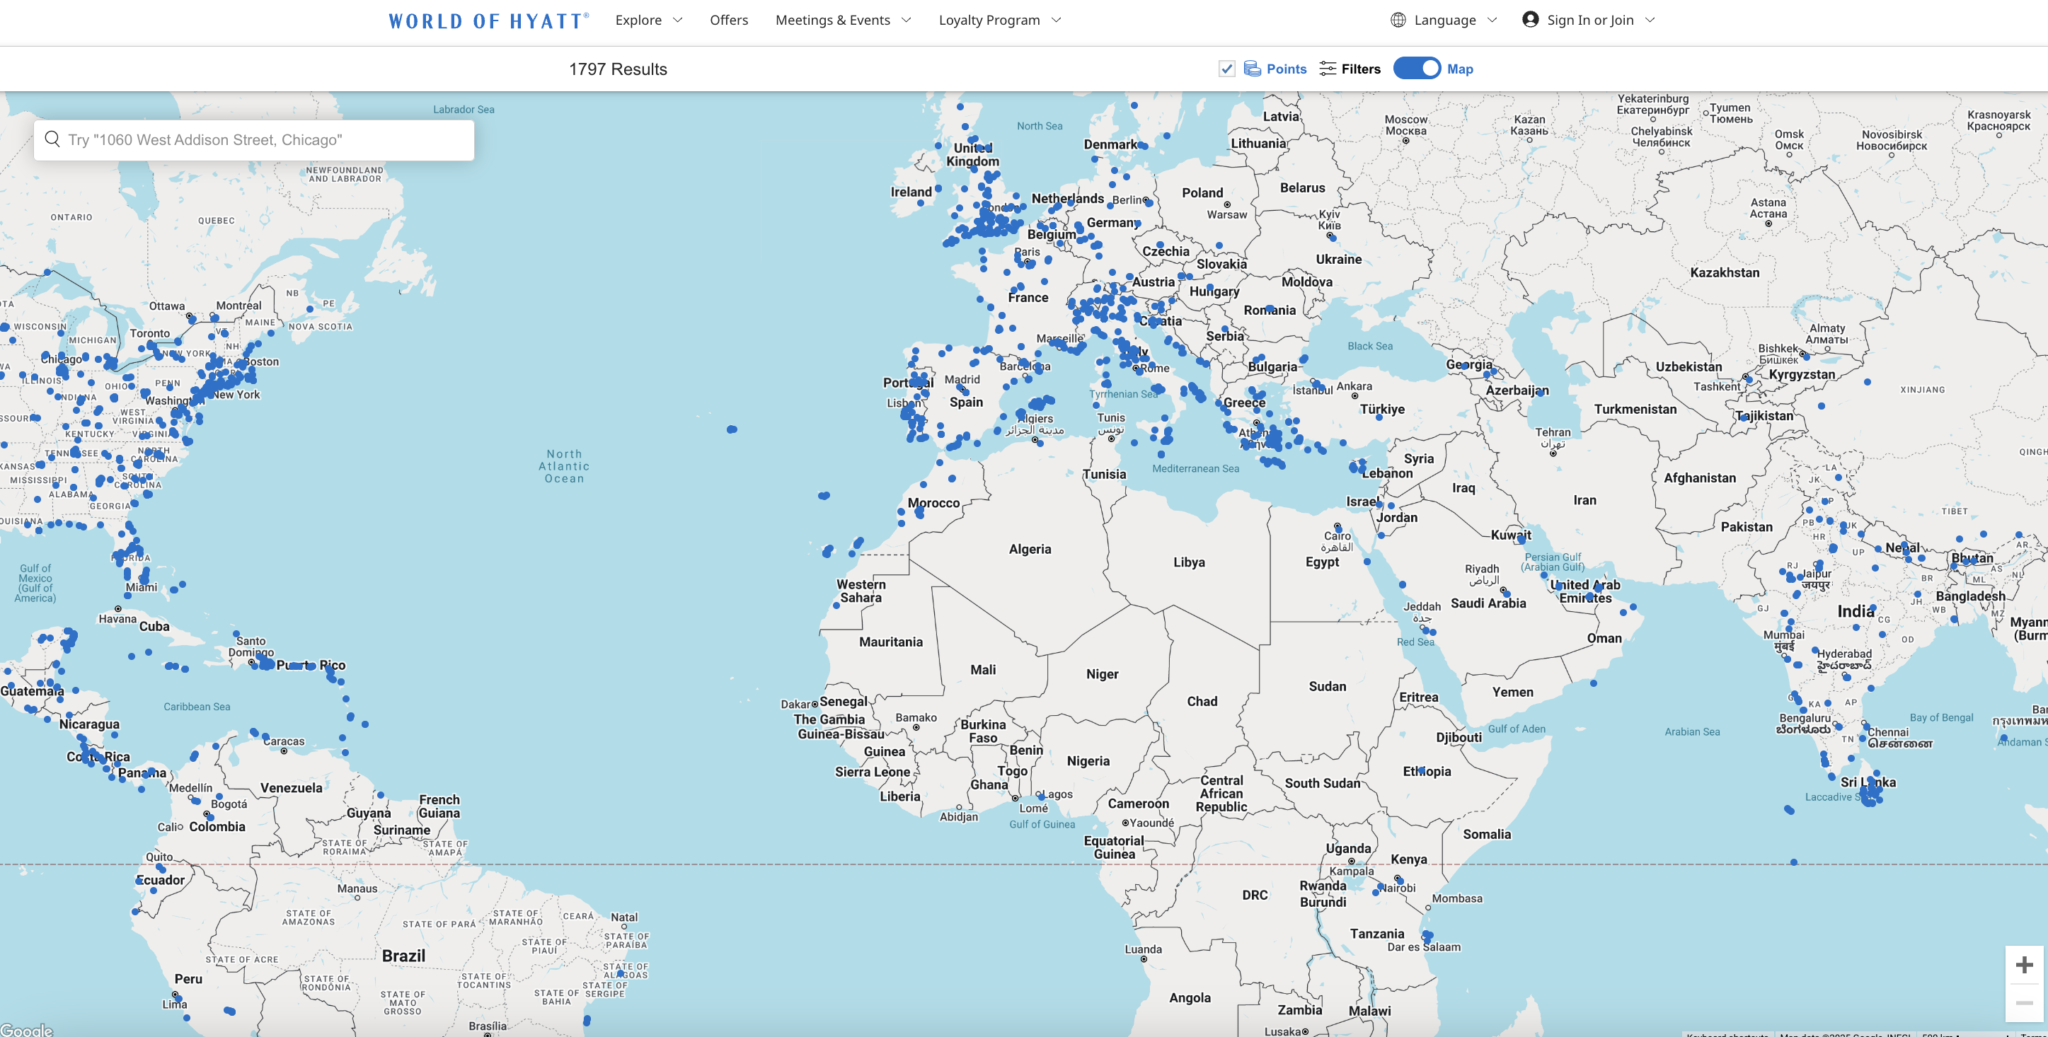The height and width of the screenshot is (1037, 2048).
Task: Click the user account profile icon
Action: pyautogui.click(x=1530, y=20)
